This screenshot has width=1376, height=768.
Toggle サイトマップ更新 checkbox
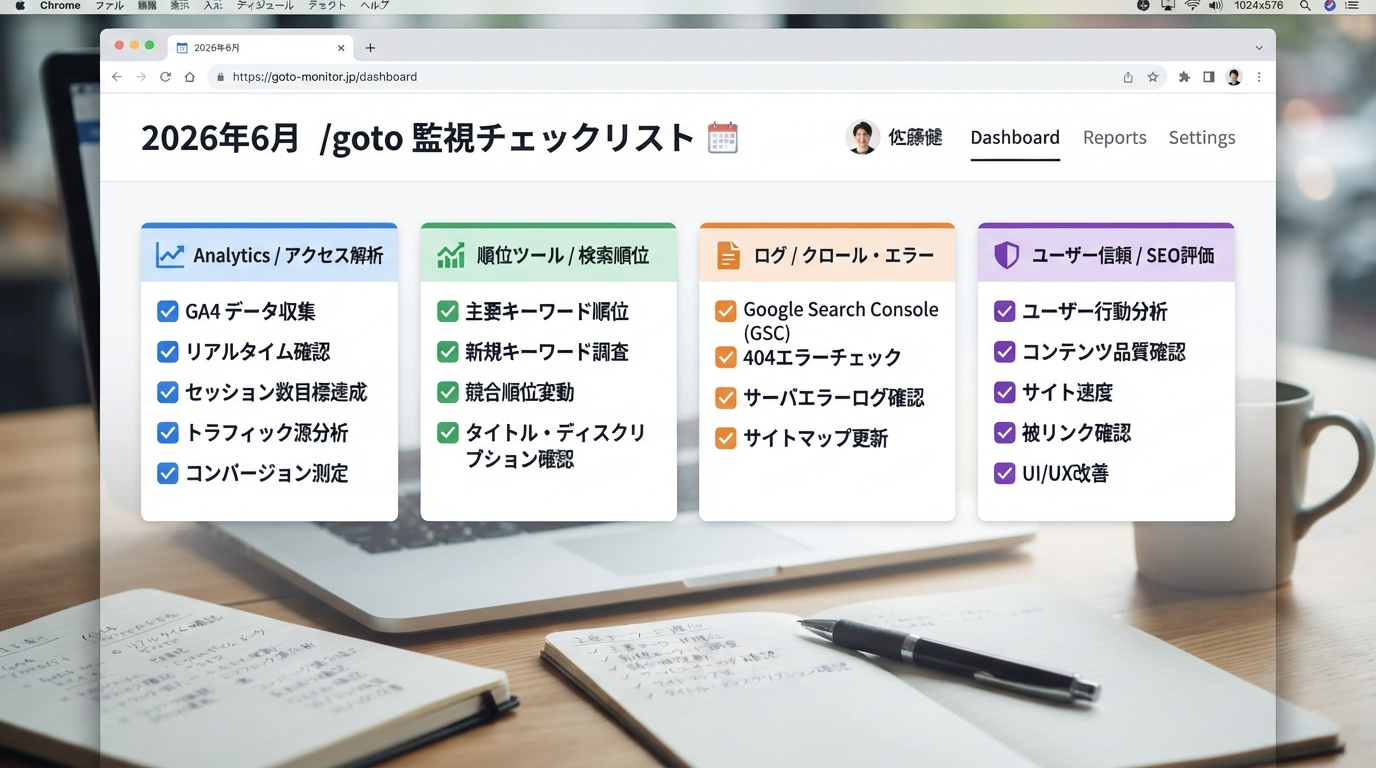(x=726, y=438)
